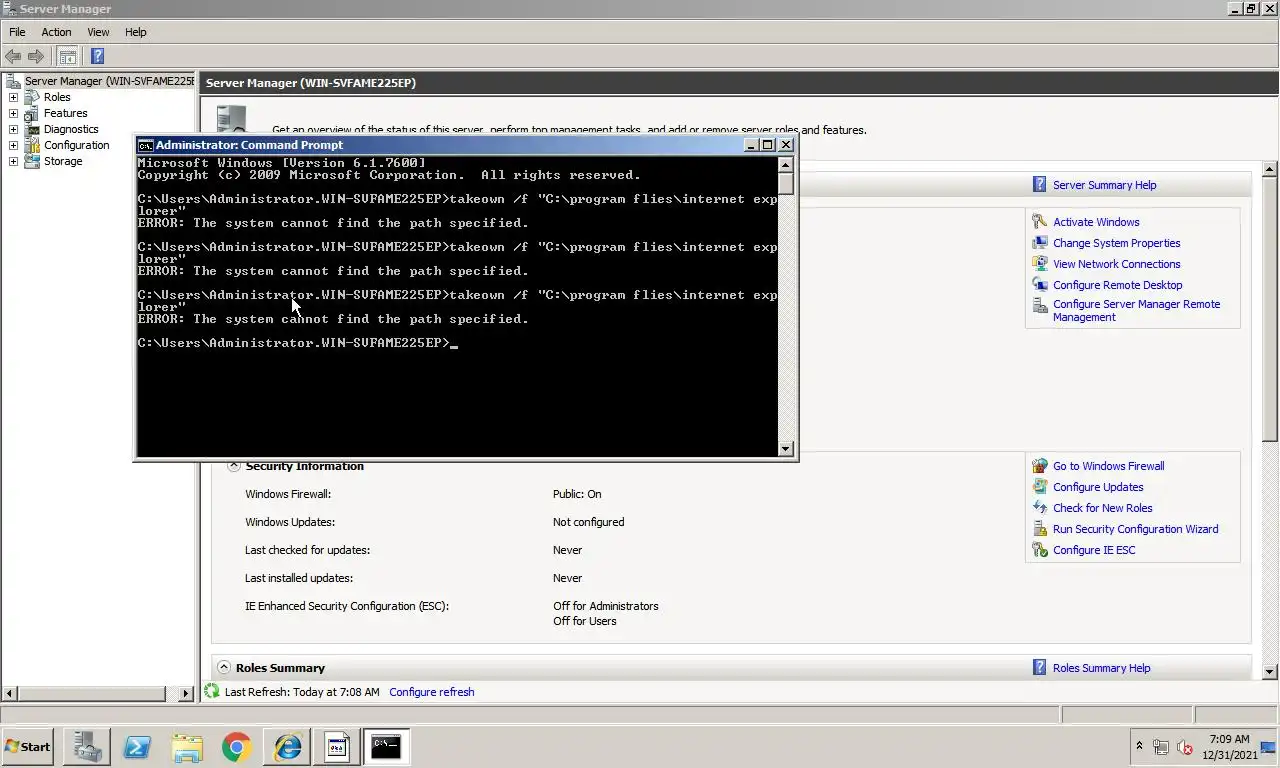This screenshot has height=768, width=1280.
Task: Expand the Roles tree node
Action: click(13, 97)
